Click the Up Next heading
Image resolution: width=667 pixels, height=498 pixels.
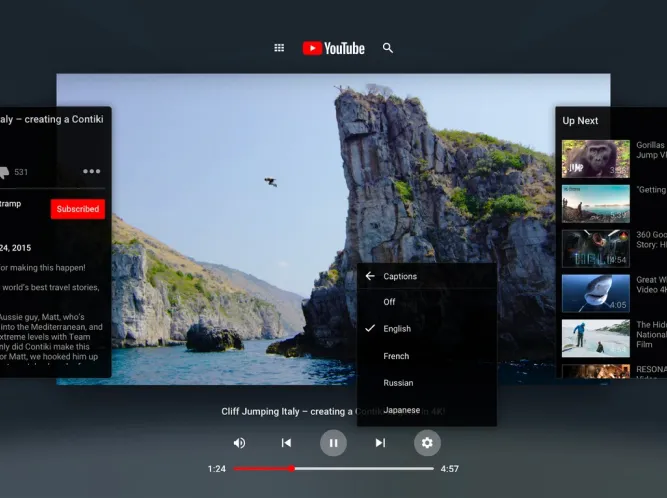point(580,121)
